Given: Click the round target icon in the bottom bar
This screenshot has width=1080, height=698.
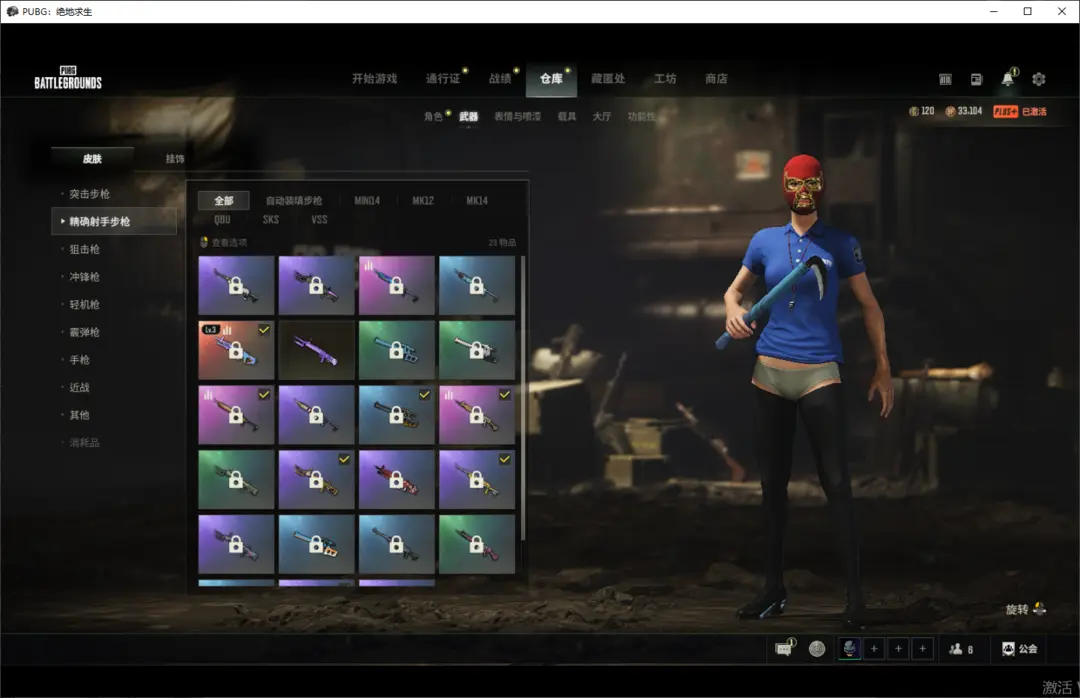Looking at the screenshot, I should (x=817, y=648).
